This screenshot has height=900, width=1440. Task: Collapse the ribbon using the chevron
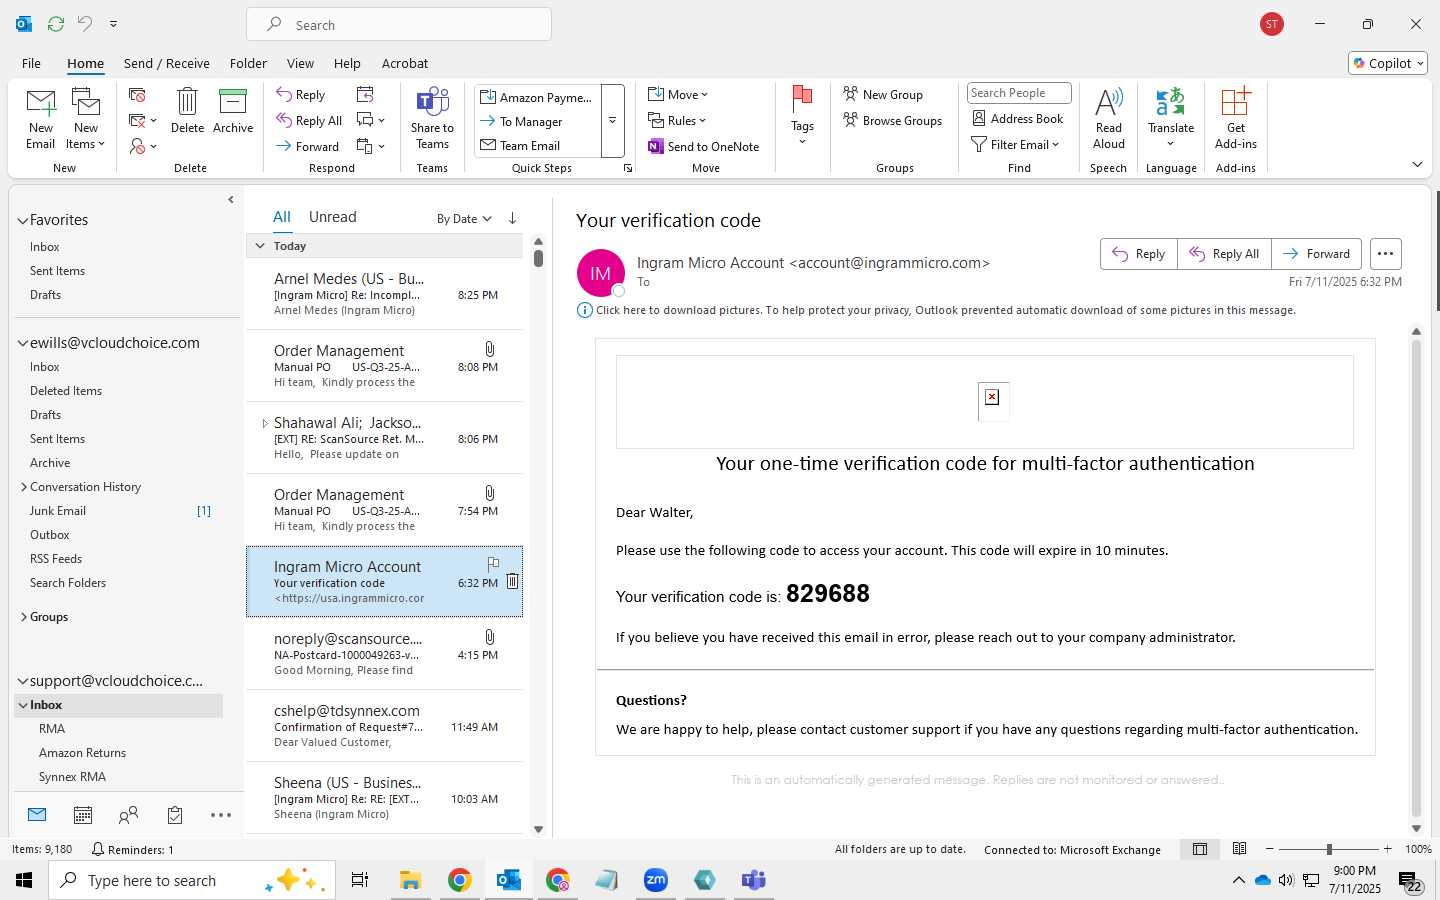pyautogui.click(x=1417, y=164)
